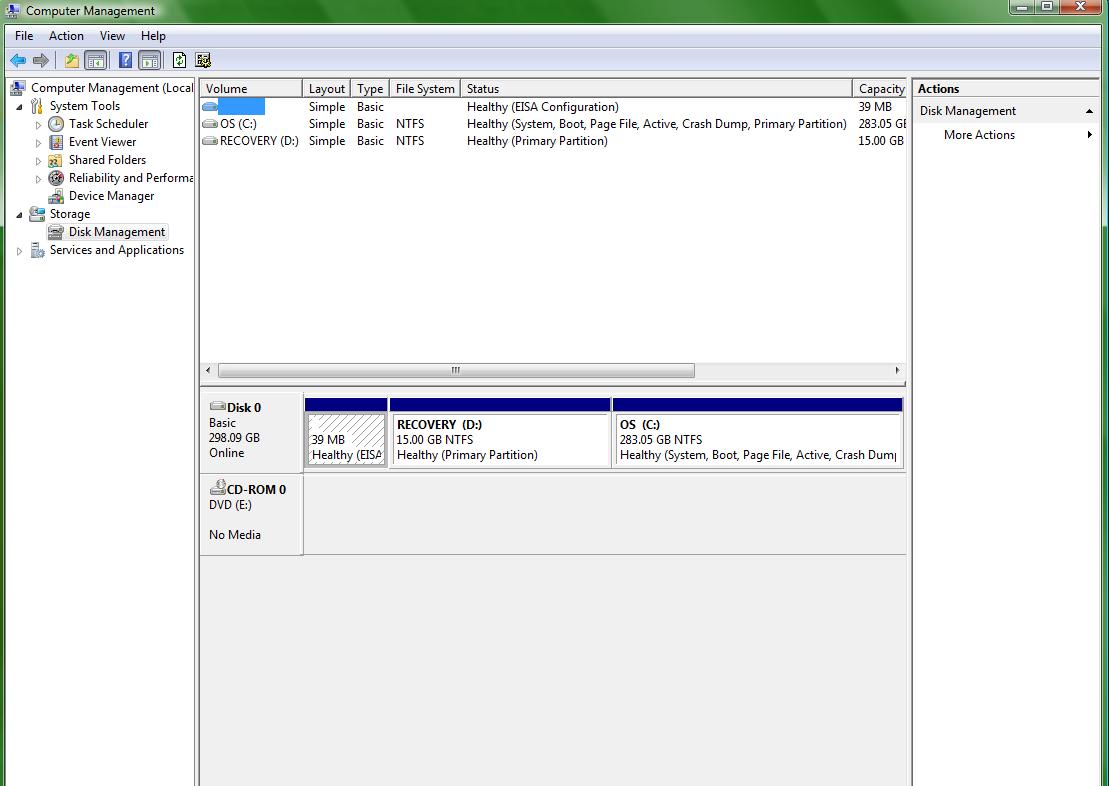
Task: Click the Healthy (Primary Partition) status cell in list
Action: [x=537, y=141]
